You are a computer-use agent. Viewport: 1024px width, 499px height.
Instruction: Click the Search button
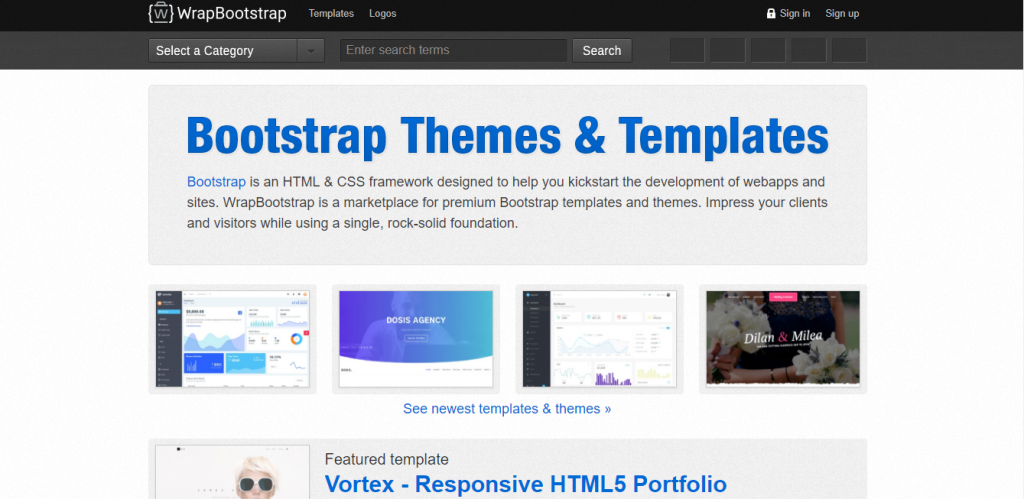click(x=602, y=50)
